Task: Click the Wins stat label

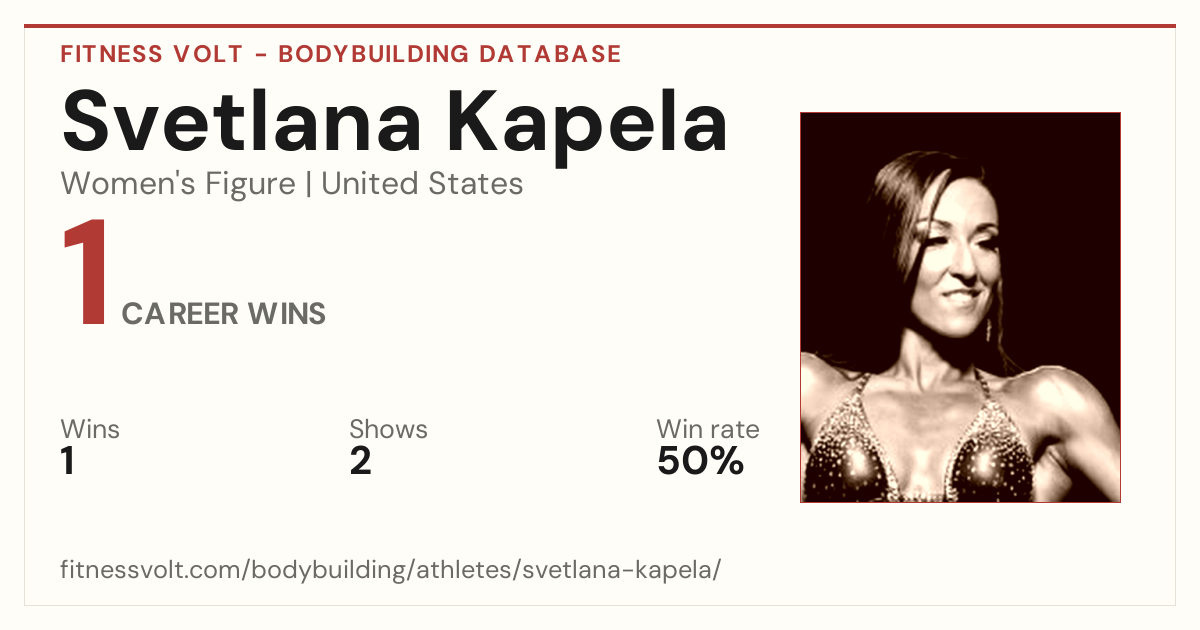Action: click(90, 430)
